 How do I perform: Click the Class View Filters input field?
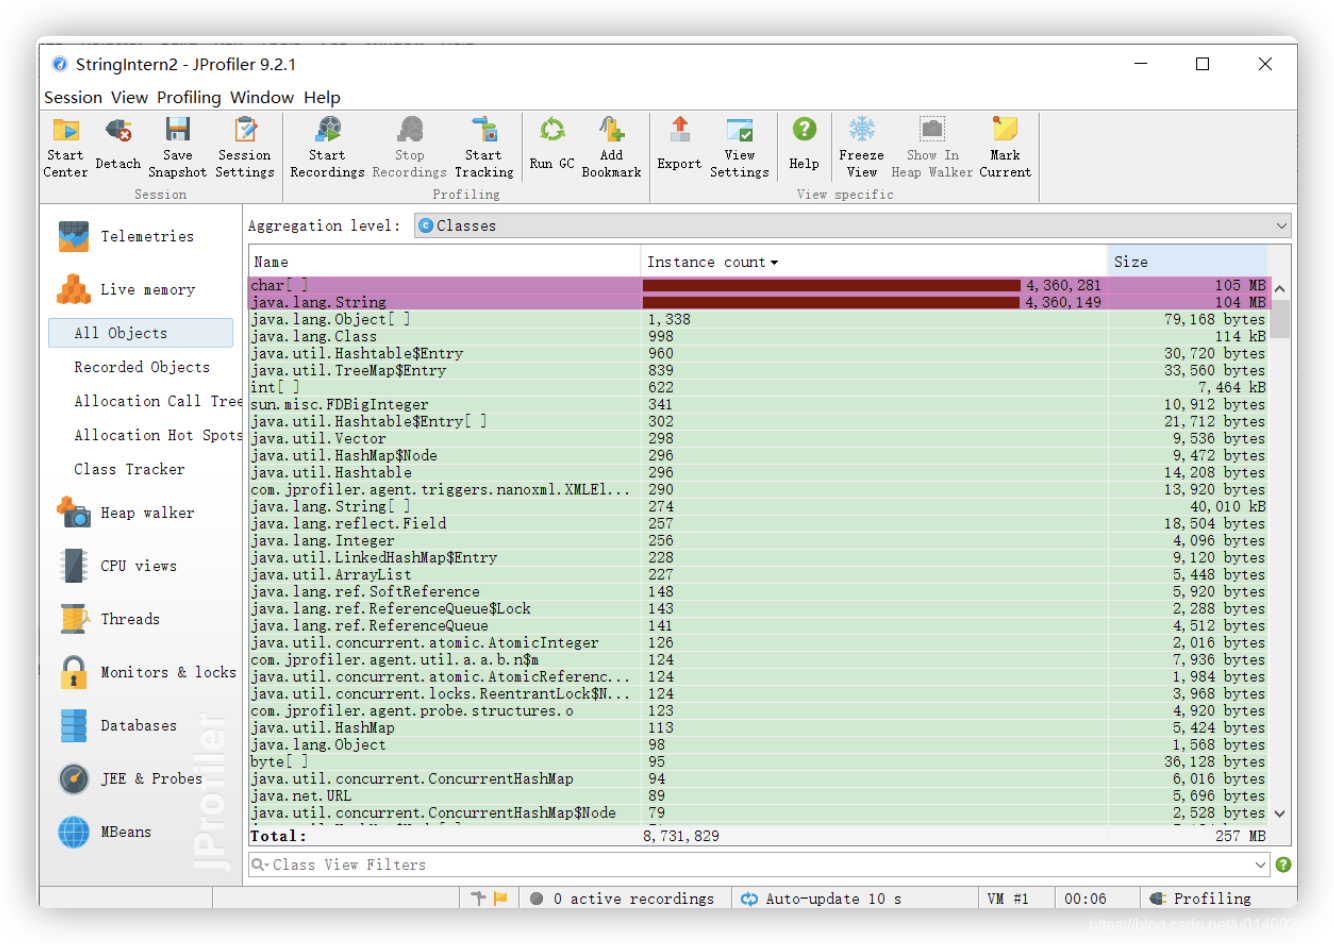[x=759, y=865]
